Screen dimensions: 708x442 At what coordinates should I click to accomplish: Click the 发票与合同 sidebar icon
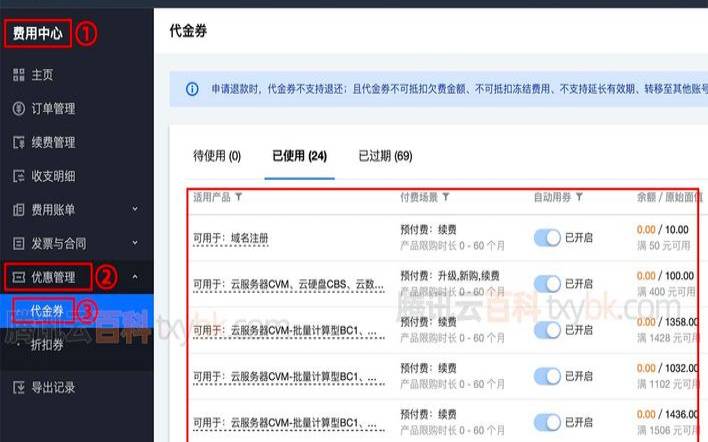[x=17, y=243]
